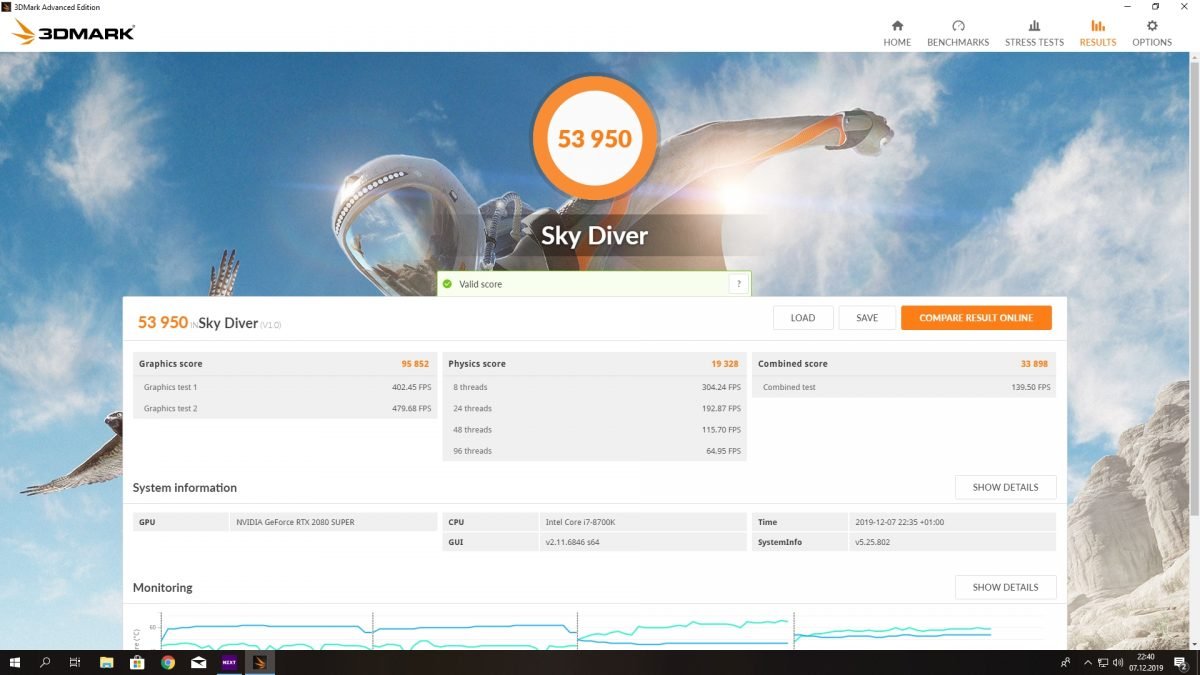Select the Results tab
This screenshot has width=1200, height=675.
pos(1097,33)
